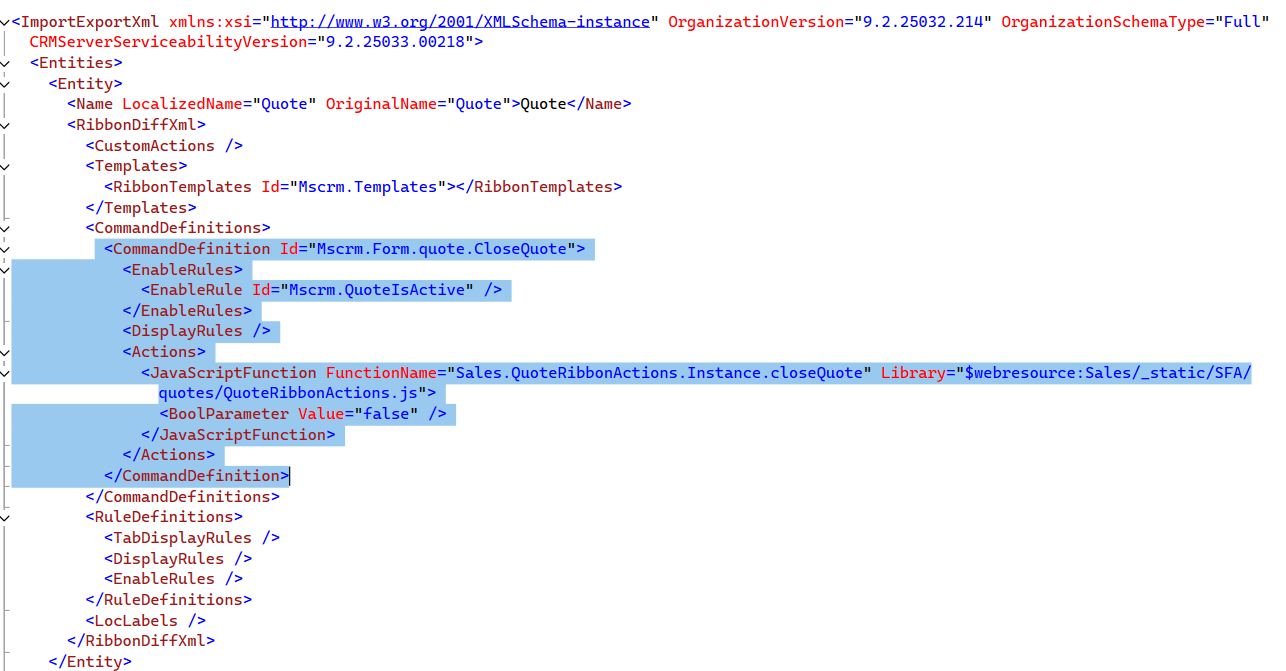Image resolution: width=1286 pixels, height=671 pixels.
Task: Collapse the RuleDefinitions section
Action: [x=5, y=516]
